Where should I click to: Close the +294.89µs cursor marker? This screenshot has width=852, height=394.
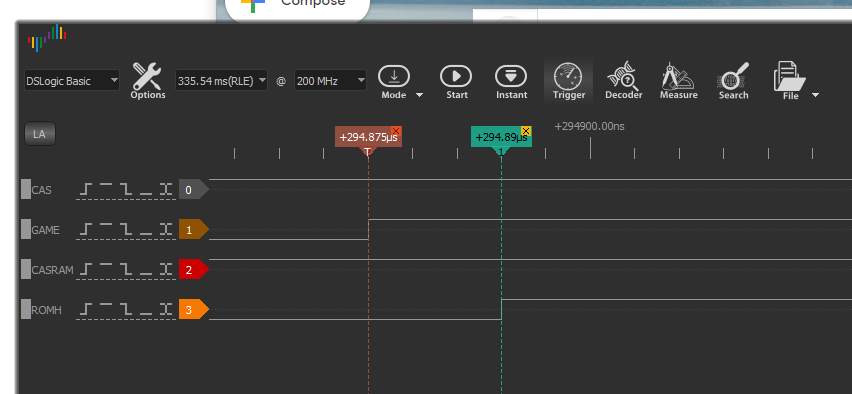tap(525, 131)
